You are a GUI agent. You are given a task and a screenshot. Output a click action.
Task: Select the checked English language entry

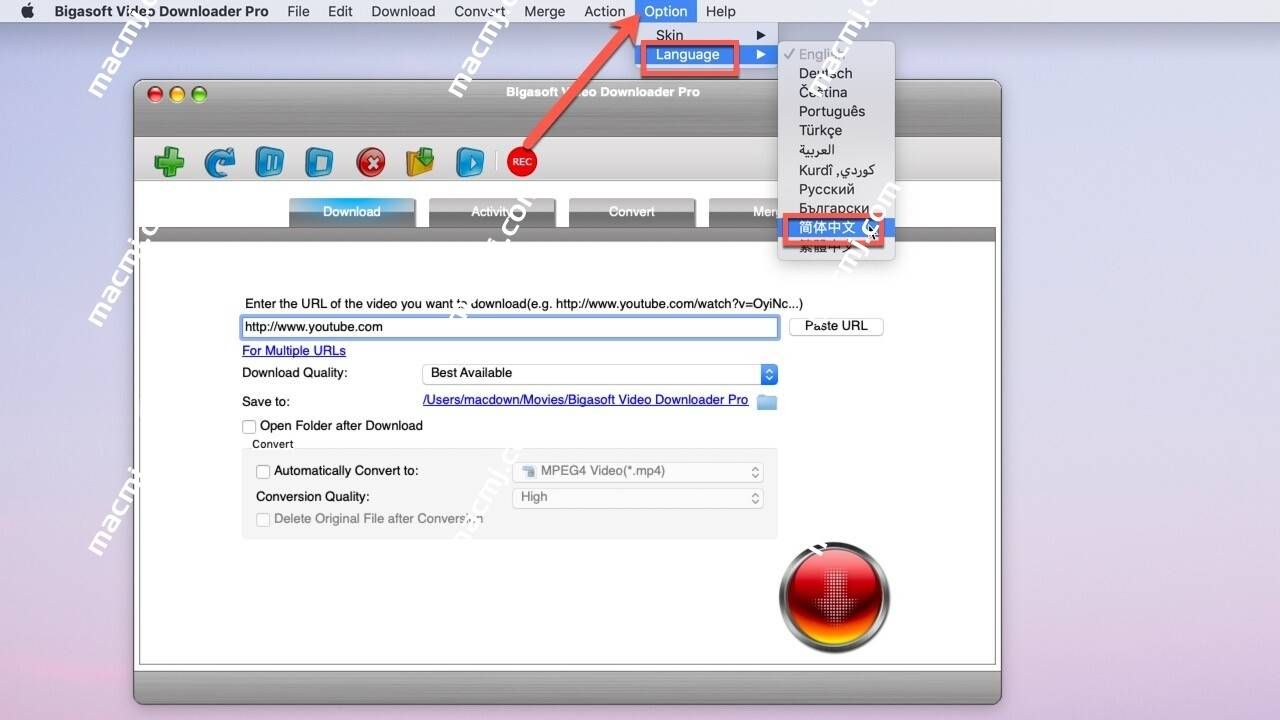(836, 54)
